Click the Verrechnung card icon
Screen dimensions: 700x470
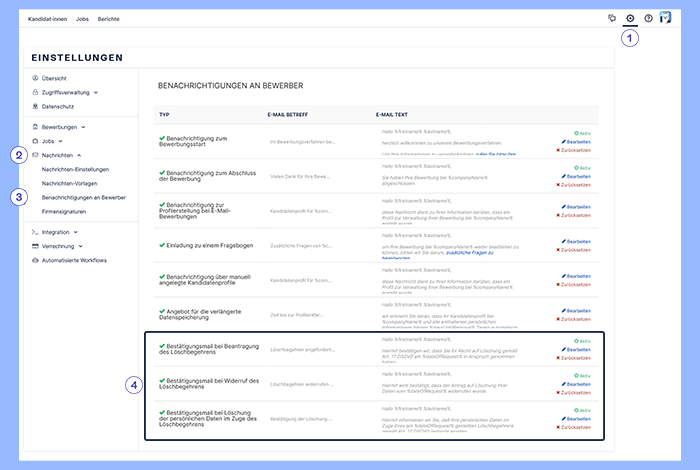[x=35, y=246]
